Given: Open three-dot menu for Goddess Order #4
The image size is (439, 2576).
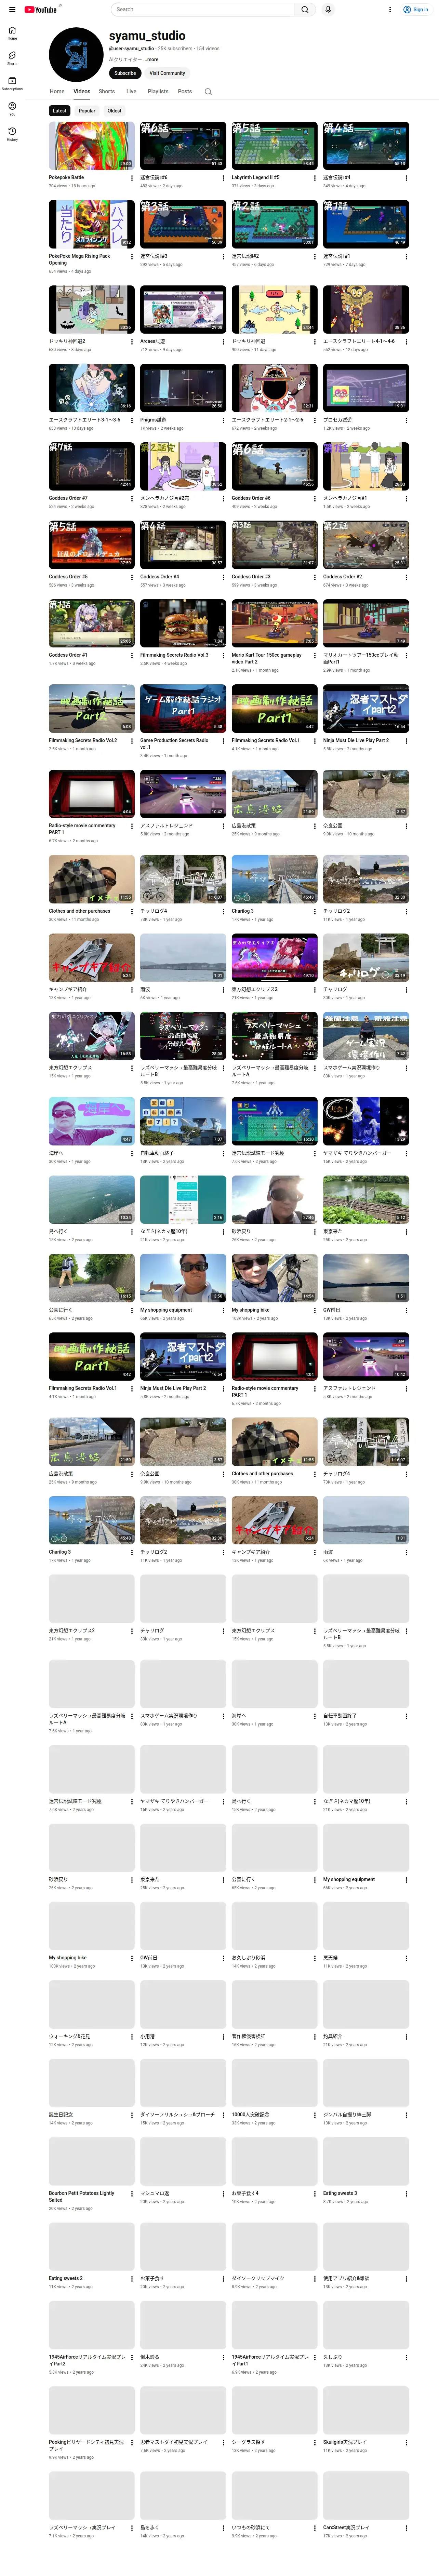Looking at the screenshot, I should (x=223, y=577).
